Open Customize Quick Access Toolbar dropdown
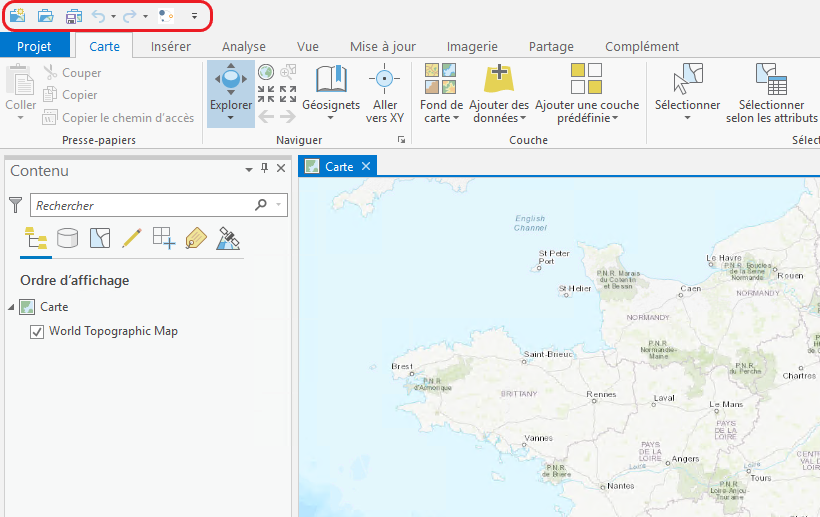 click(194, 16)
